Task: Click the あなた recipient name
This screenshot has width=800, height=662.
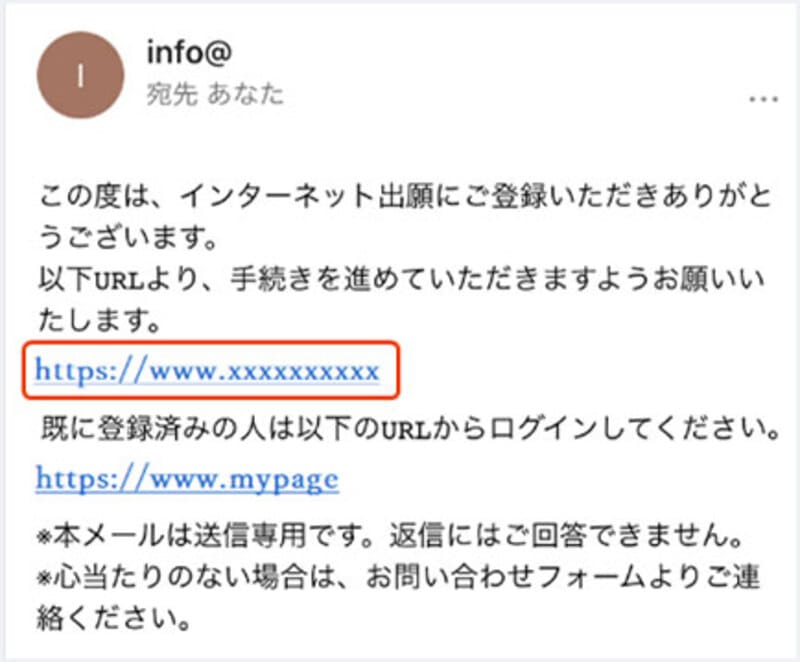Action: click(x=245, y=94)
